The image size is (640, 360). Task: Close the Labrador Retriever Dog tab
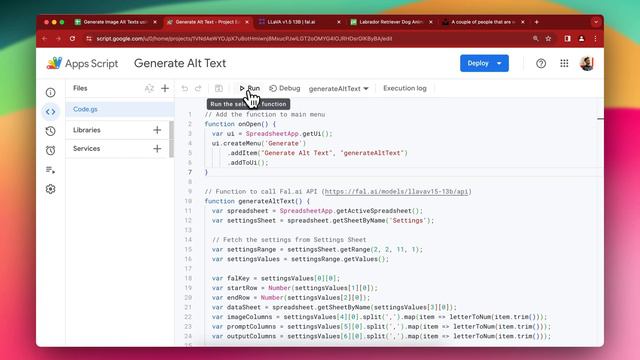coord(431,22)
